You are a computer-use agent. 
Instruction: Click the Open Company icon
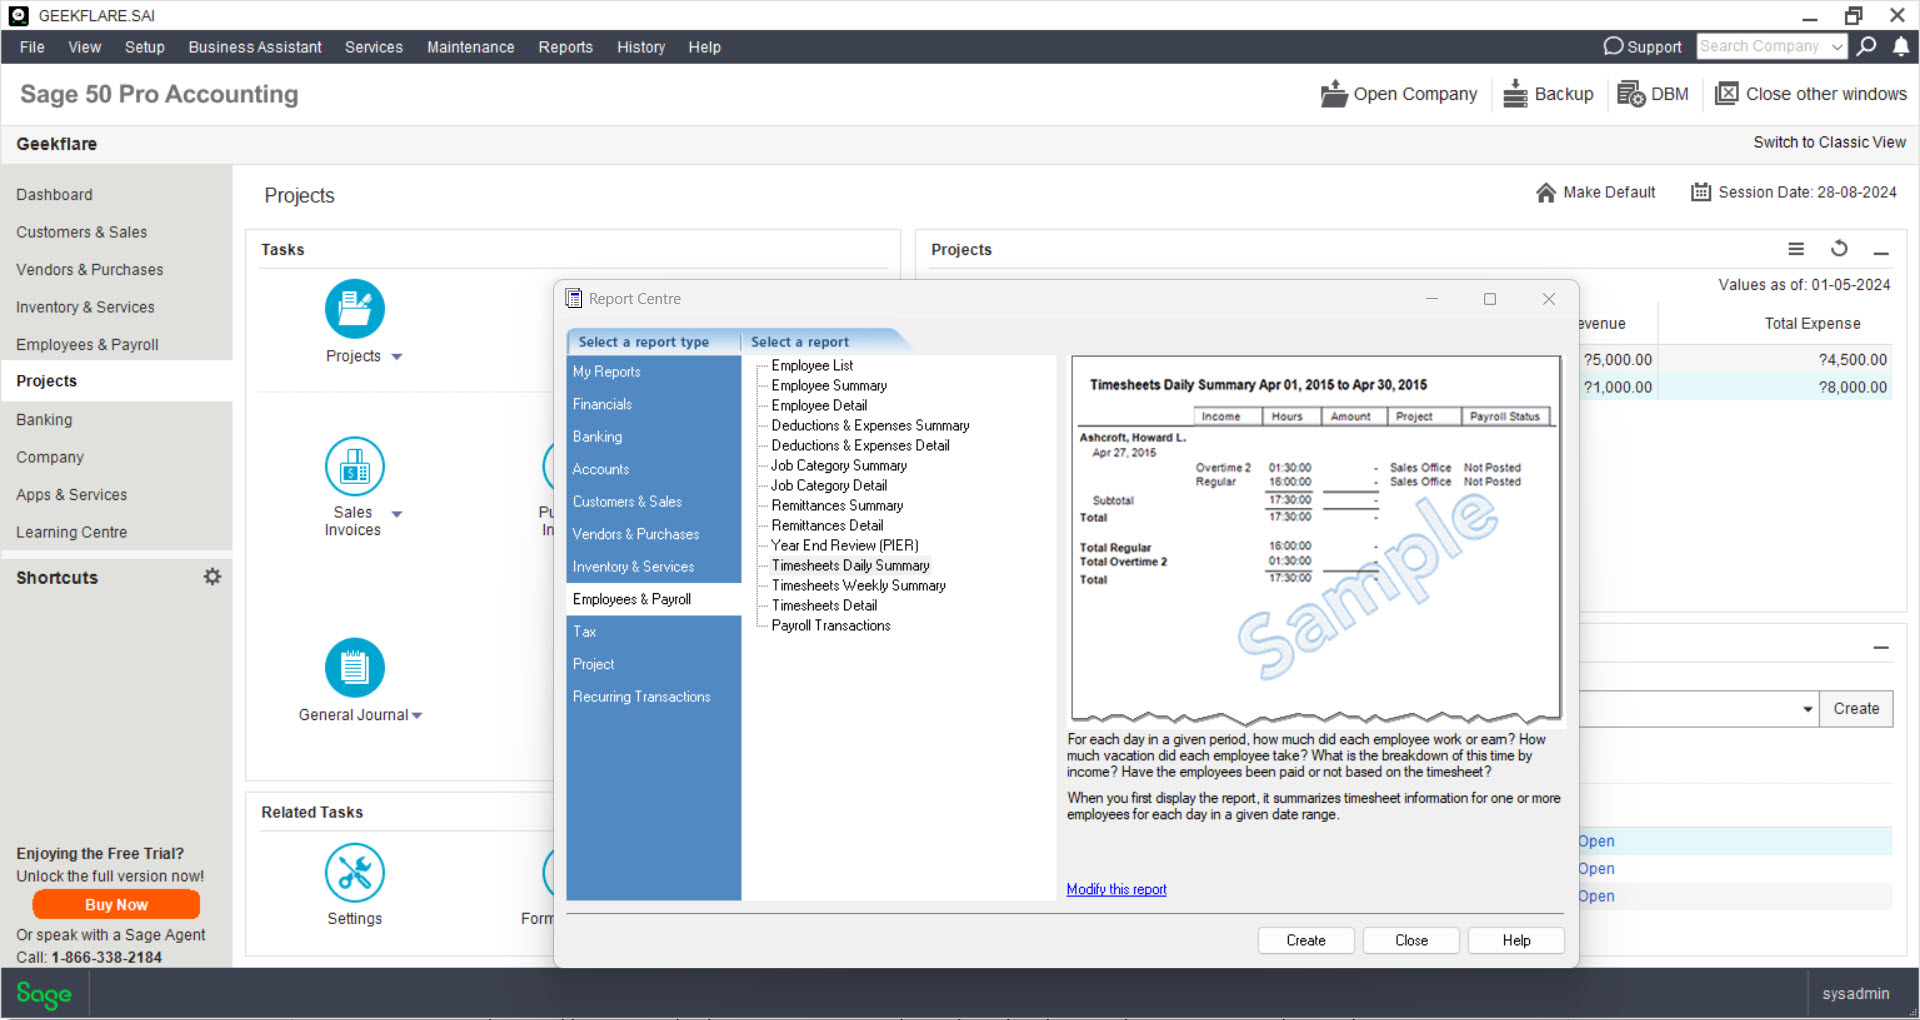click(x=1334, y=93)
